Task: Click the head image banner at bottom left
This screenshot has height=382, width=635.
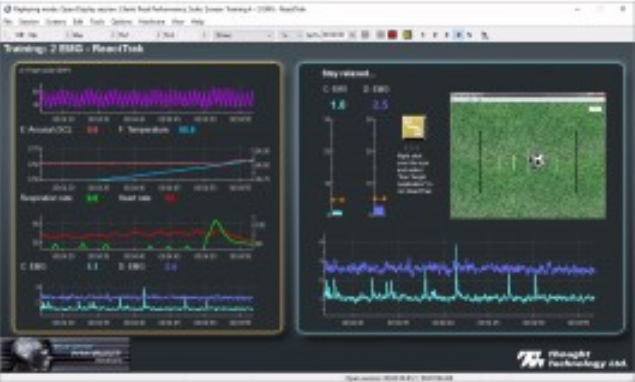Action: tap(65, 354)
